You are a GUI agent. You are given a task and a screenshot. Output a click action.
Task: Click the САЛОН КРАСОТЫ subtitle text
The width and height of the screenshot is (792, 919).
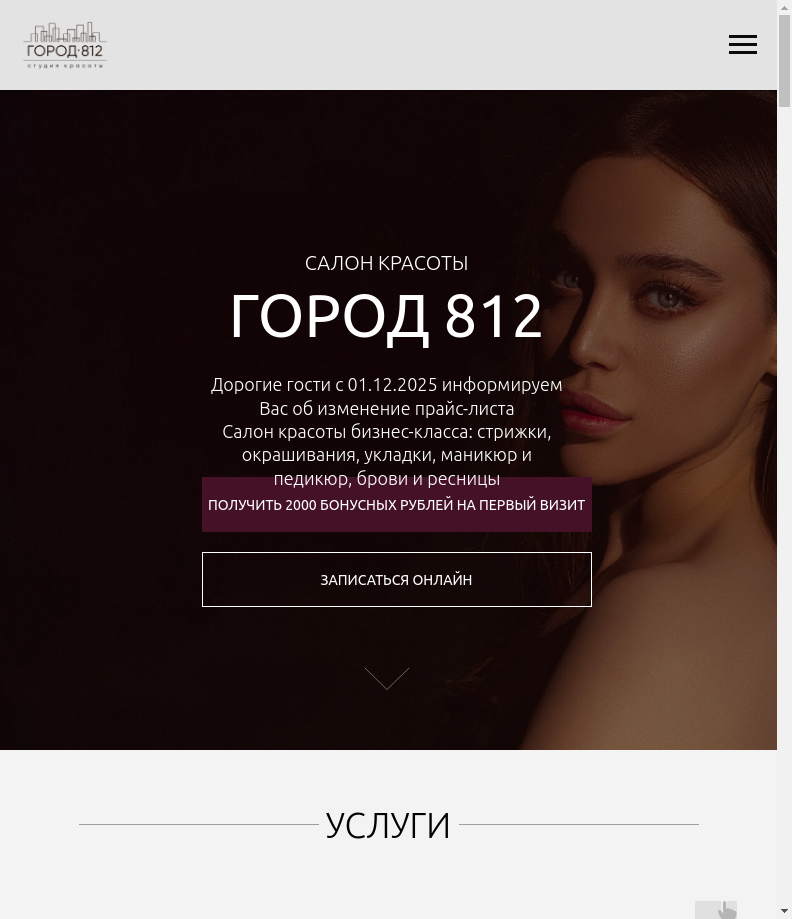[x=386, y=263]
